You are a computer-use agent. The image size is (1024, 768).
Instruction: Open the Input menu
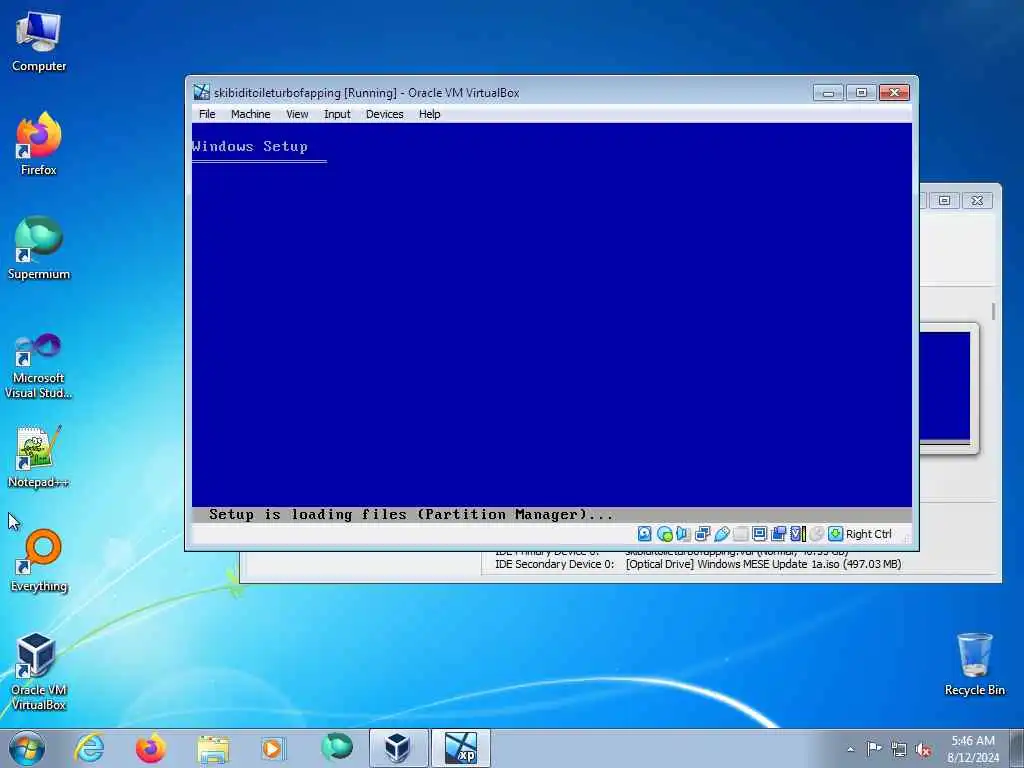(x=337, y=114)
